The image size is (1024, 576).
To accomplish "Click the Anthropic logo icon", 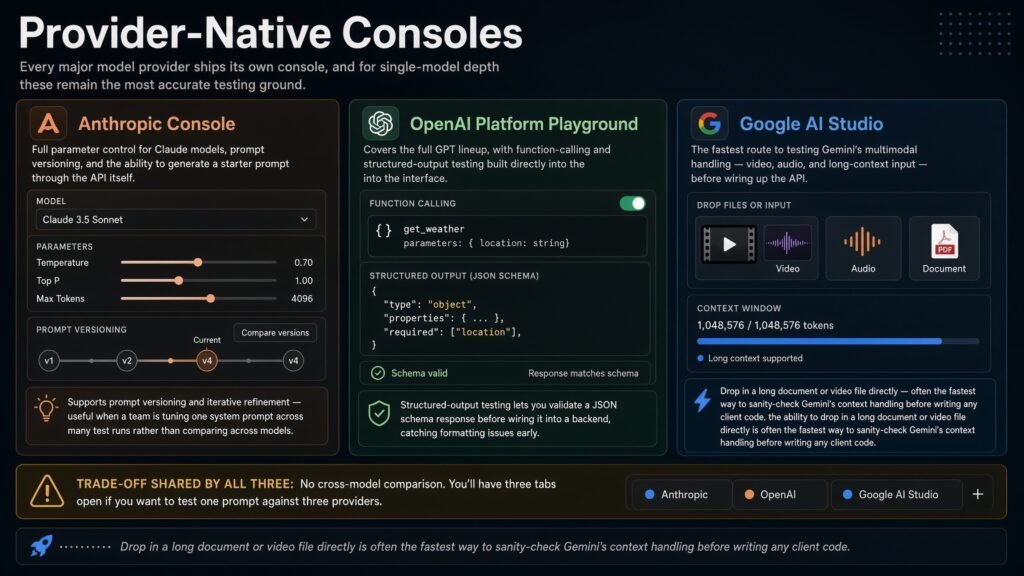I will click(x=48, y=123).
